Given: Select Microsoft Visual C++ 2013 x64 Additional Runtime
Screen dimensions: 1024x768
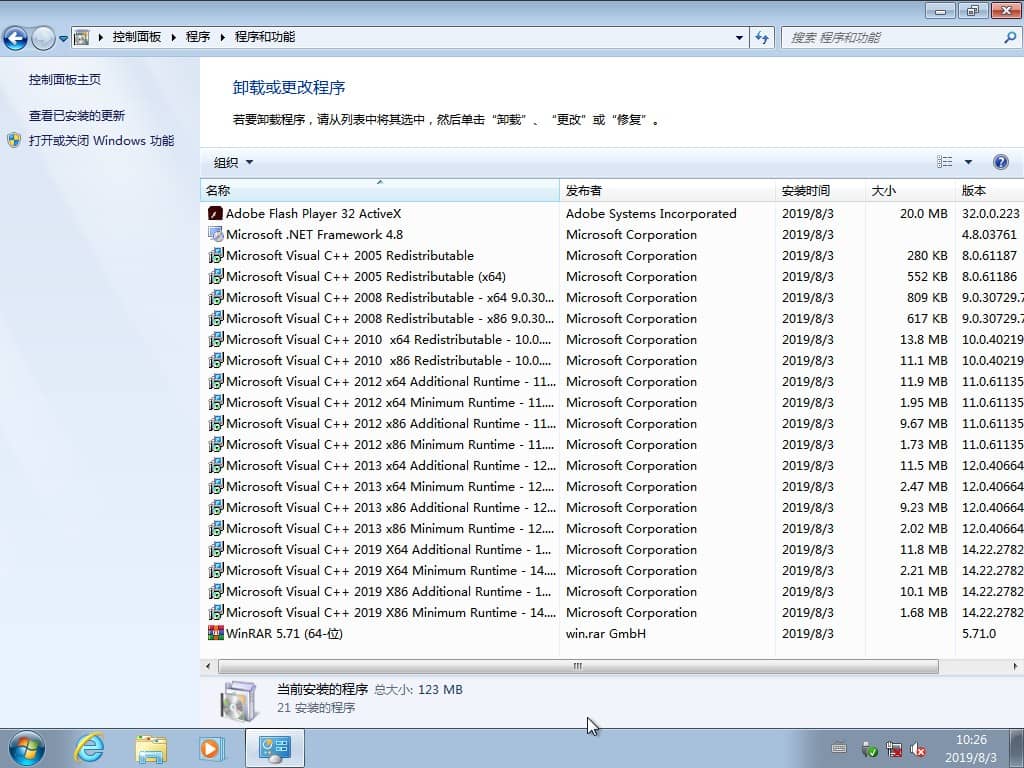Looking at the screenshot, I should (x=391, y=466).
